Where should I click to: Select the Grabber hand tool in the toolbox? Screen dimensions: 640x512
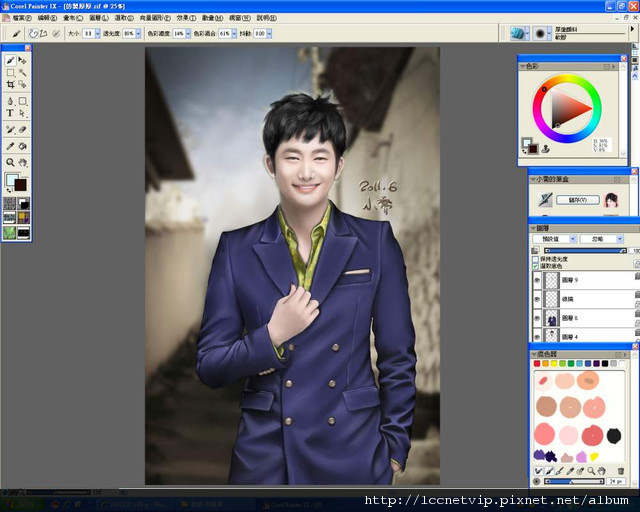(x=22, y=163)
